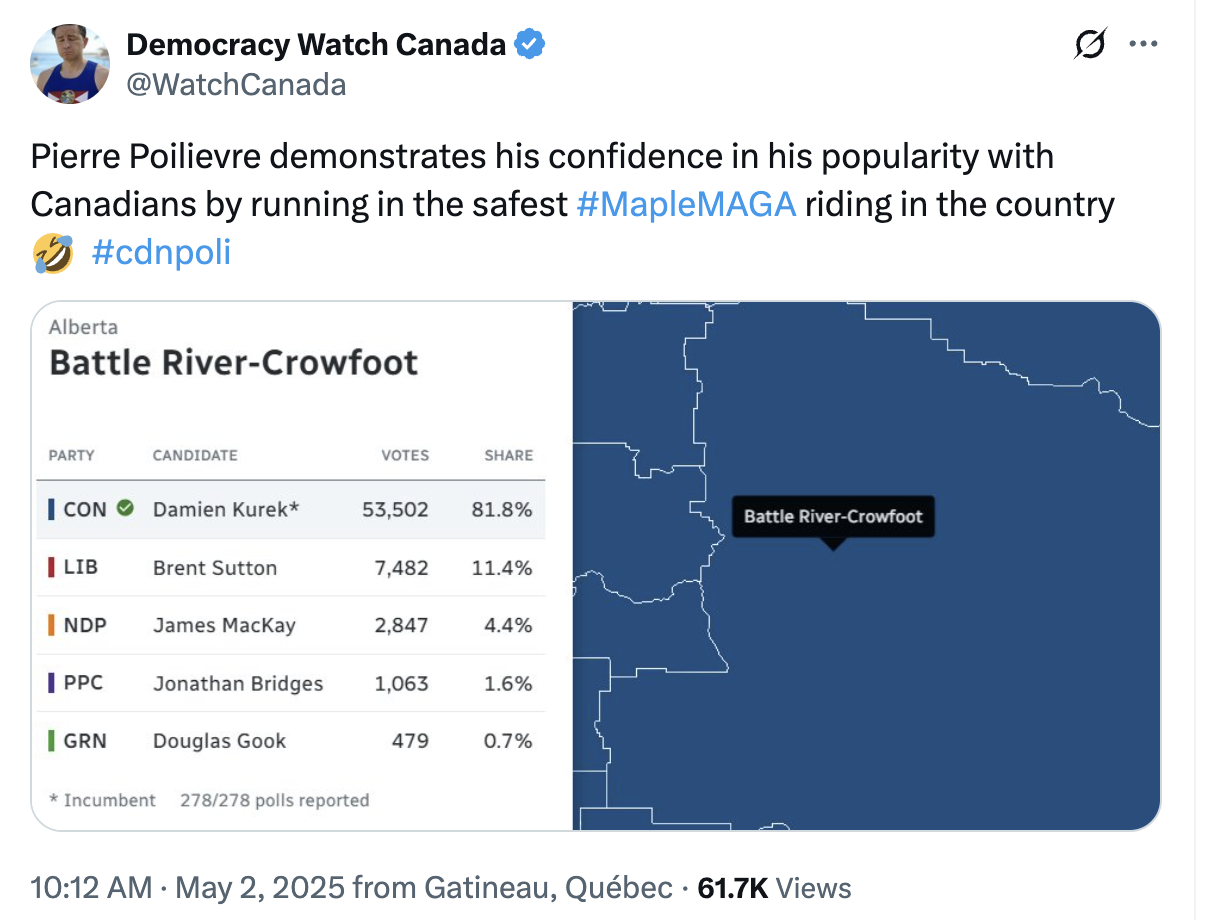Open the #cdnpoli hashtag

click(161, 252)
